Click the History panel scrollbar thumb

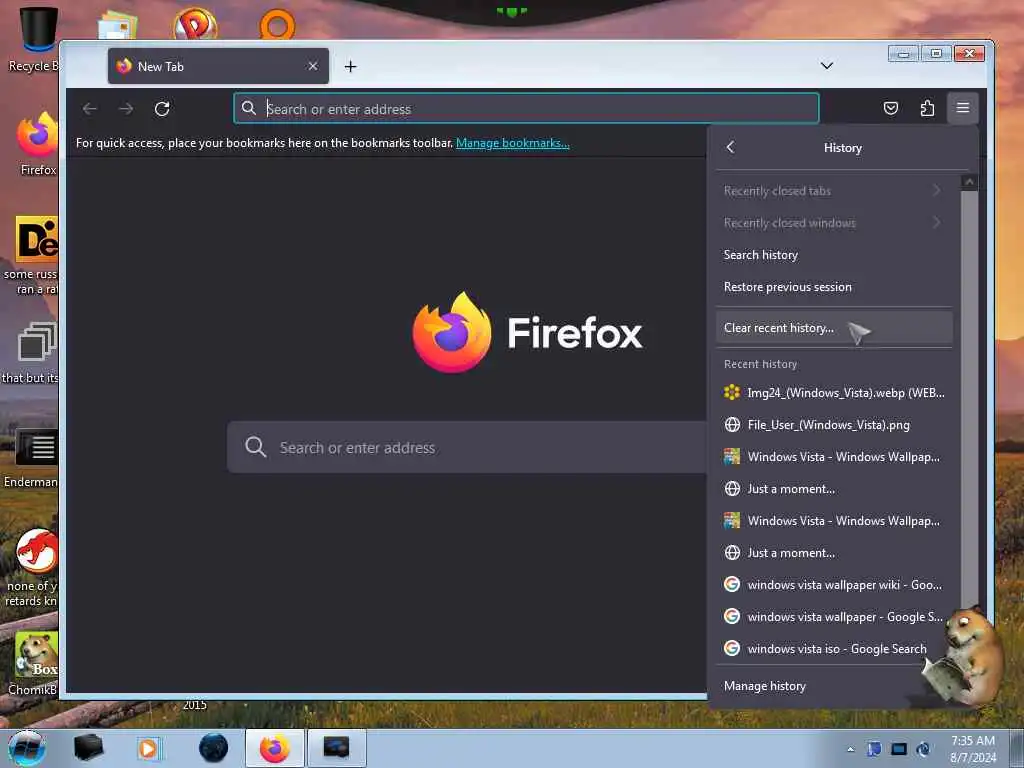point(969,398)
